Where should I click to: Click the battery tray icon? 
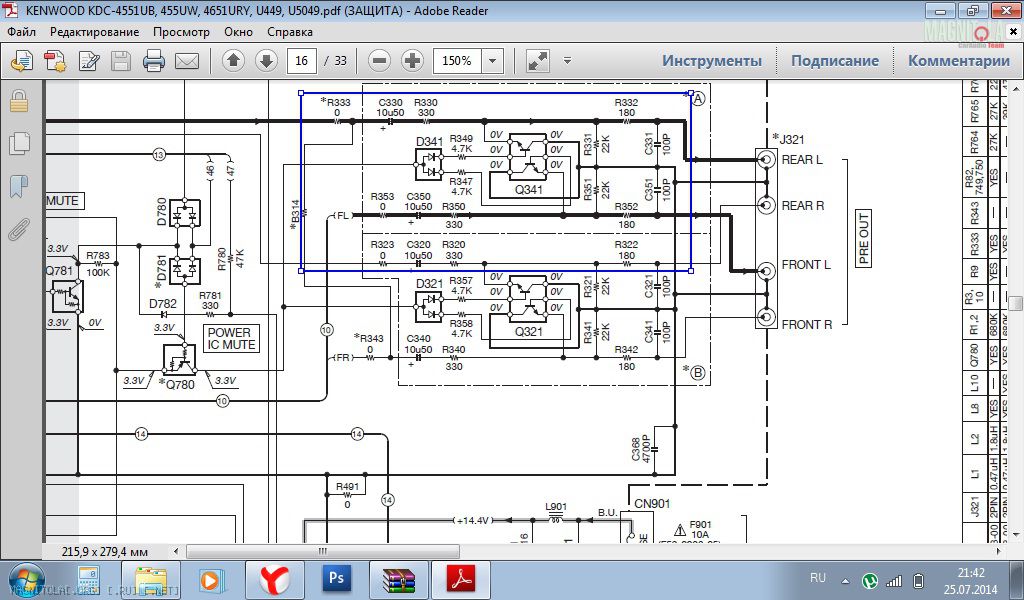pyautogui.click(x=918, y=580)
